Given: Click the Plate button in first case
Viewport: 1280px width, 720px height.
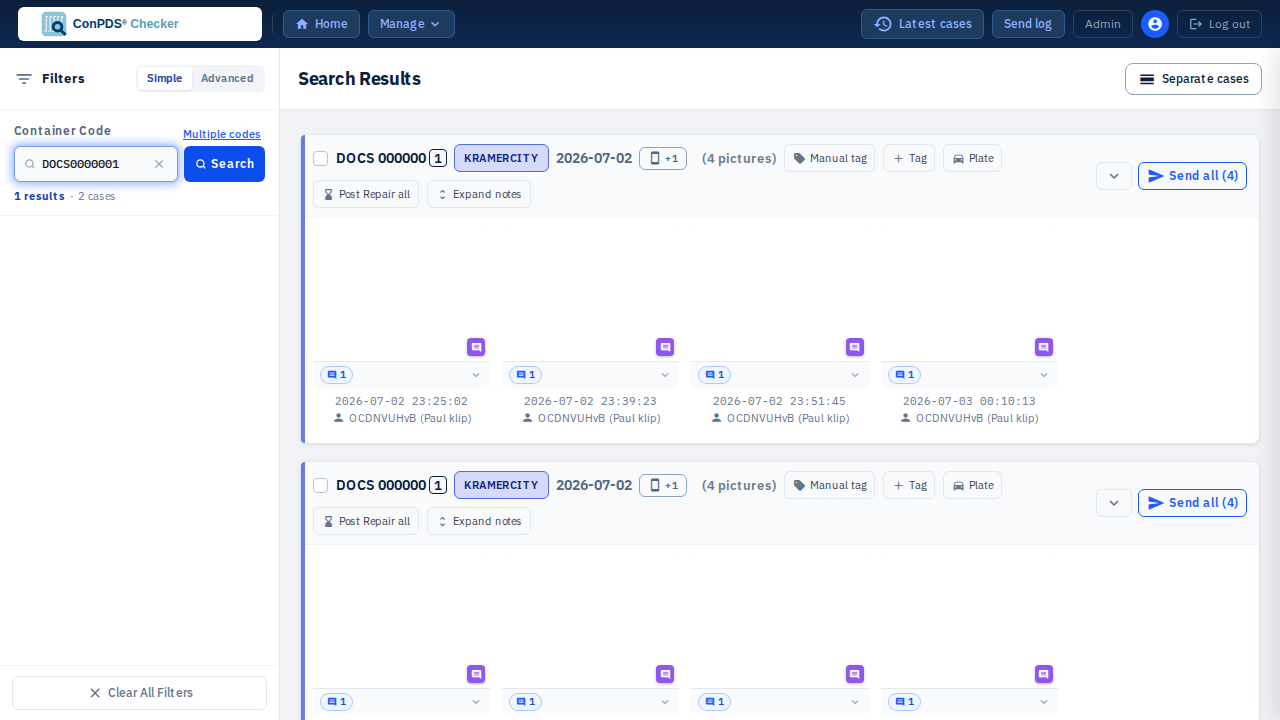Looking at the screenshot, I should tap(972, 158).
